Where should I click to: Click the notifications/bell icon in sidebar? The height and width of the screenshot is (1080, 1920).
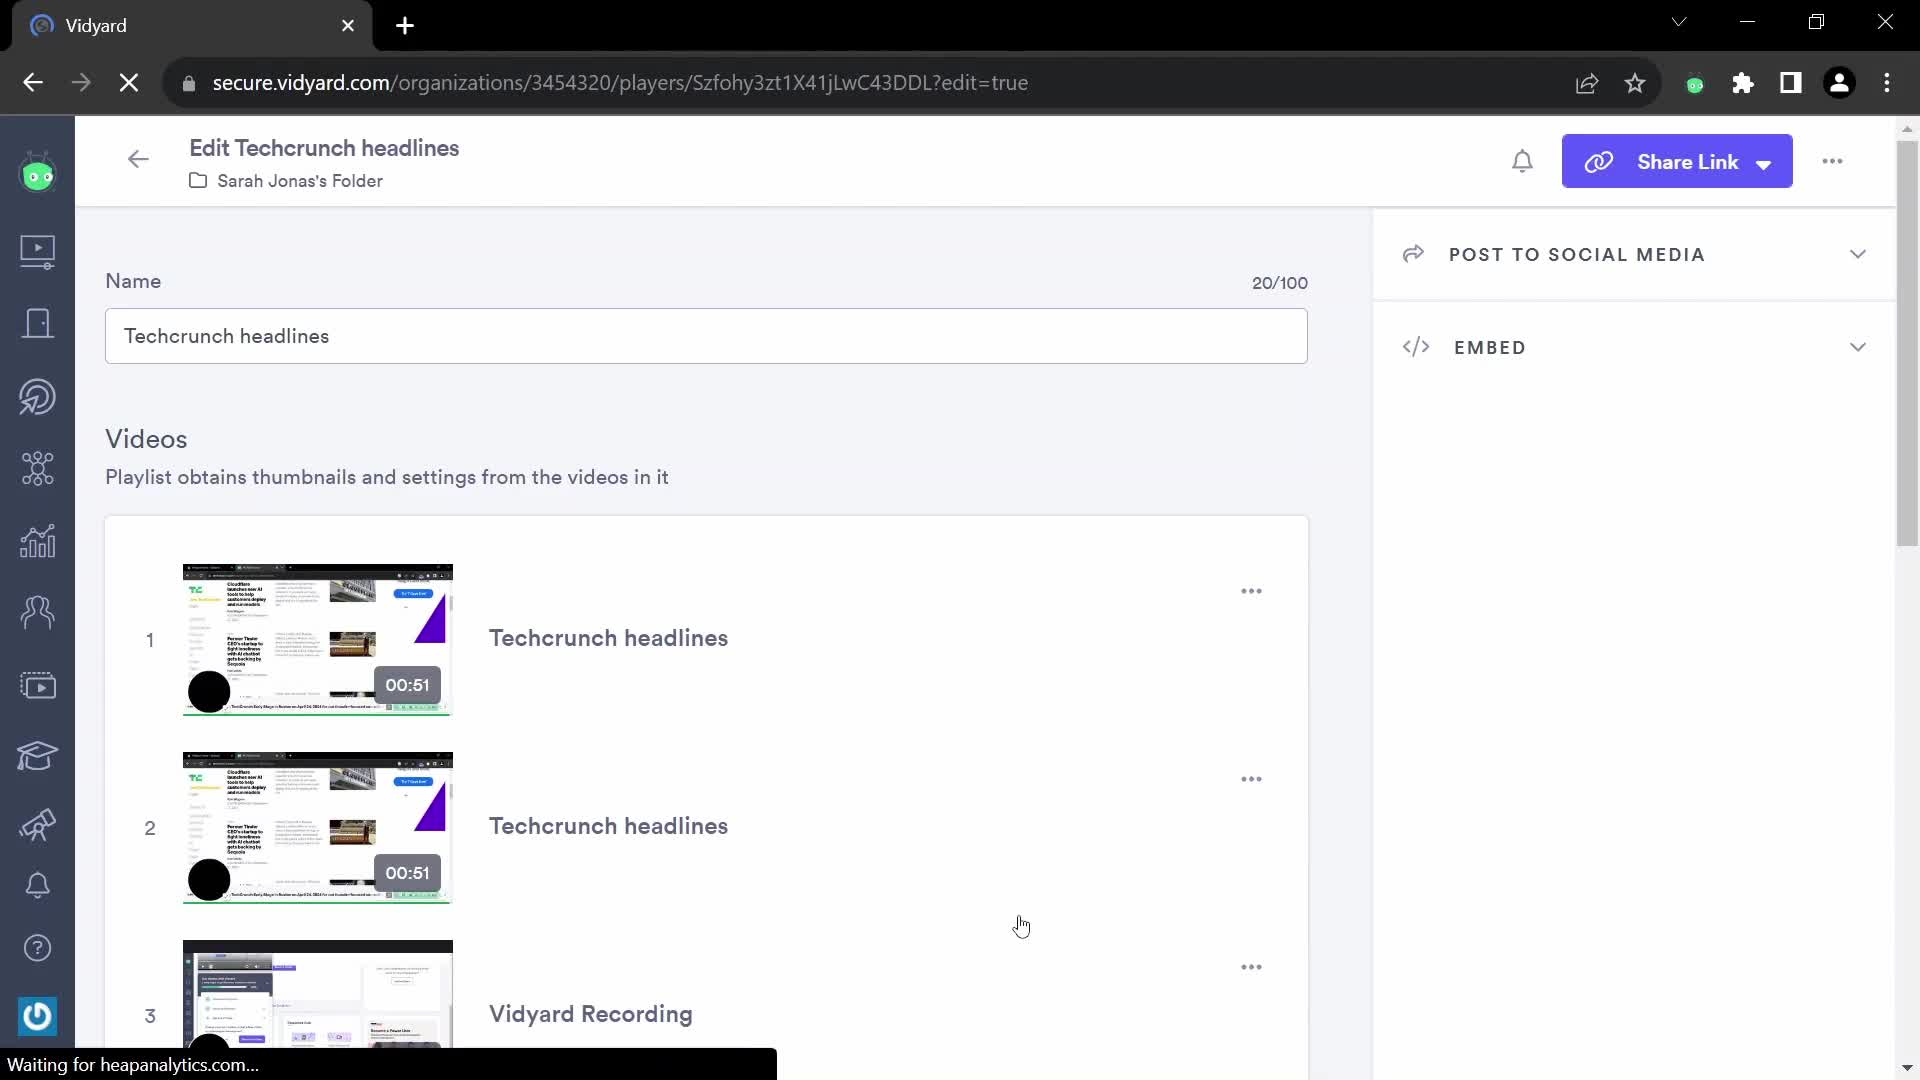point(37,885)
